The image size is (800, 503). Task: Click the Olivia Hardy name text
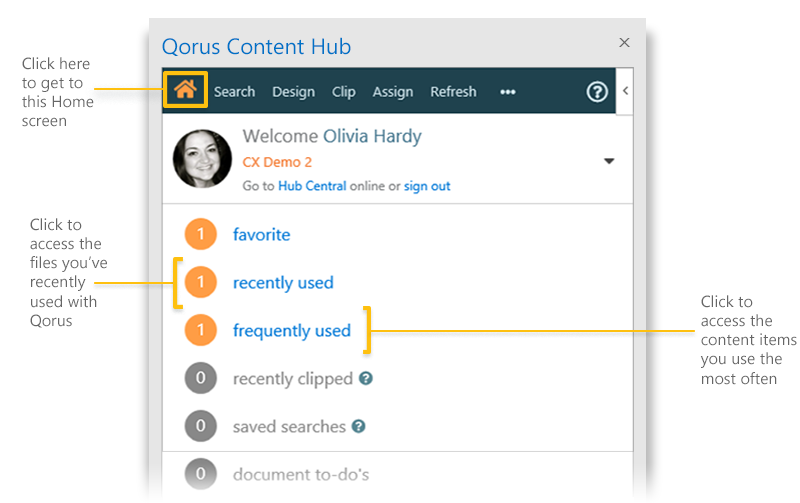[x=372, y=136]
